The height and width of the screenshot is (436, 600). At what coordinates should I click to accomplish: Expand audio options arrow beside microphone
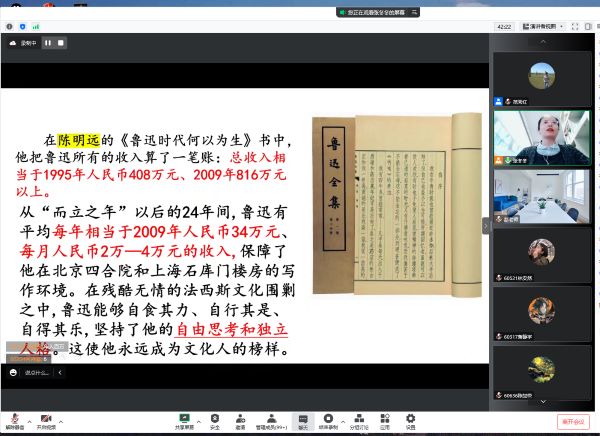[30, 417]
